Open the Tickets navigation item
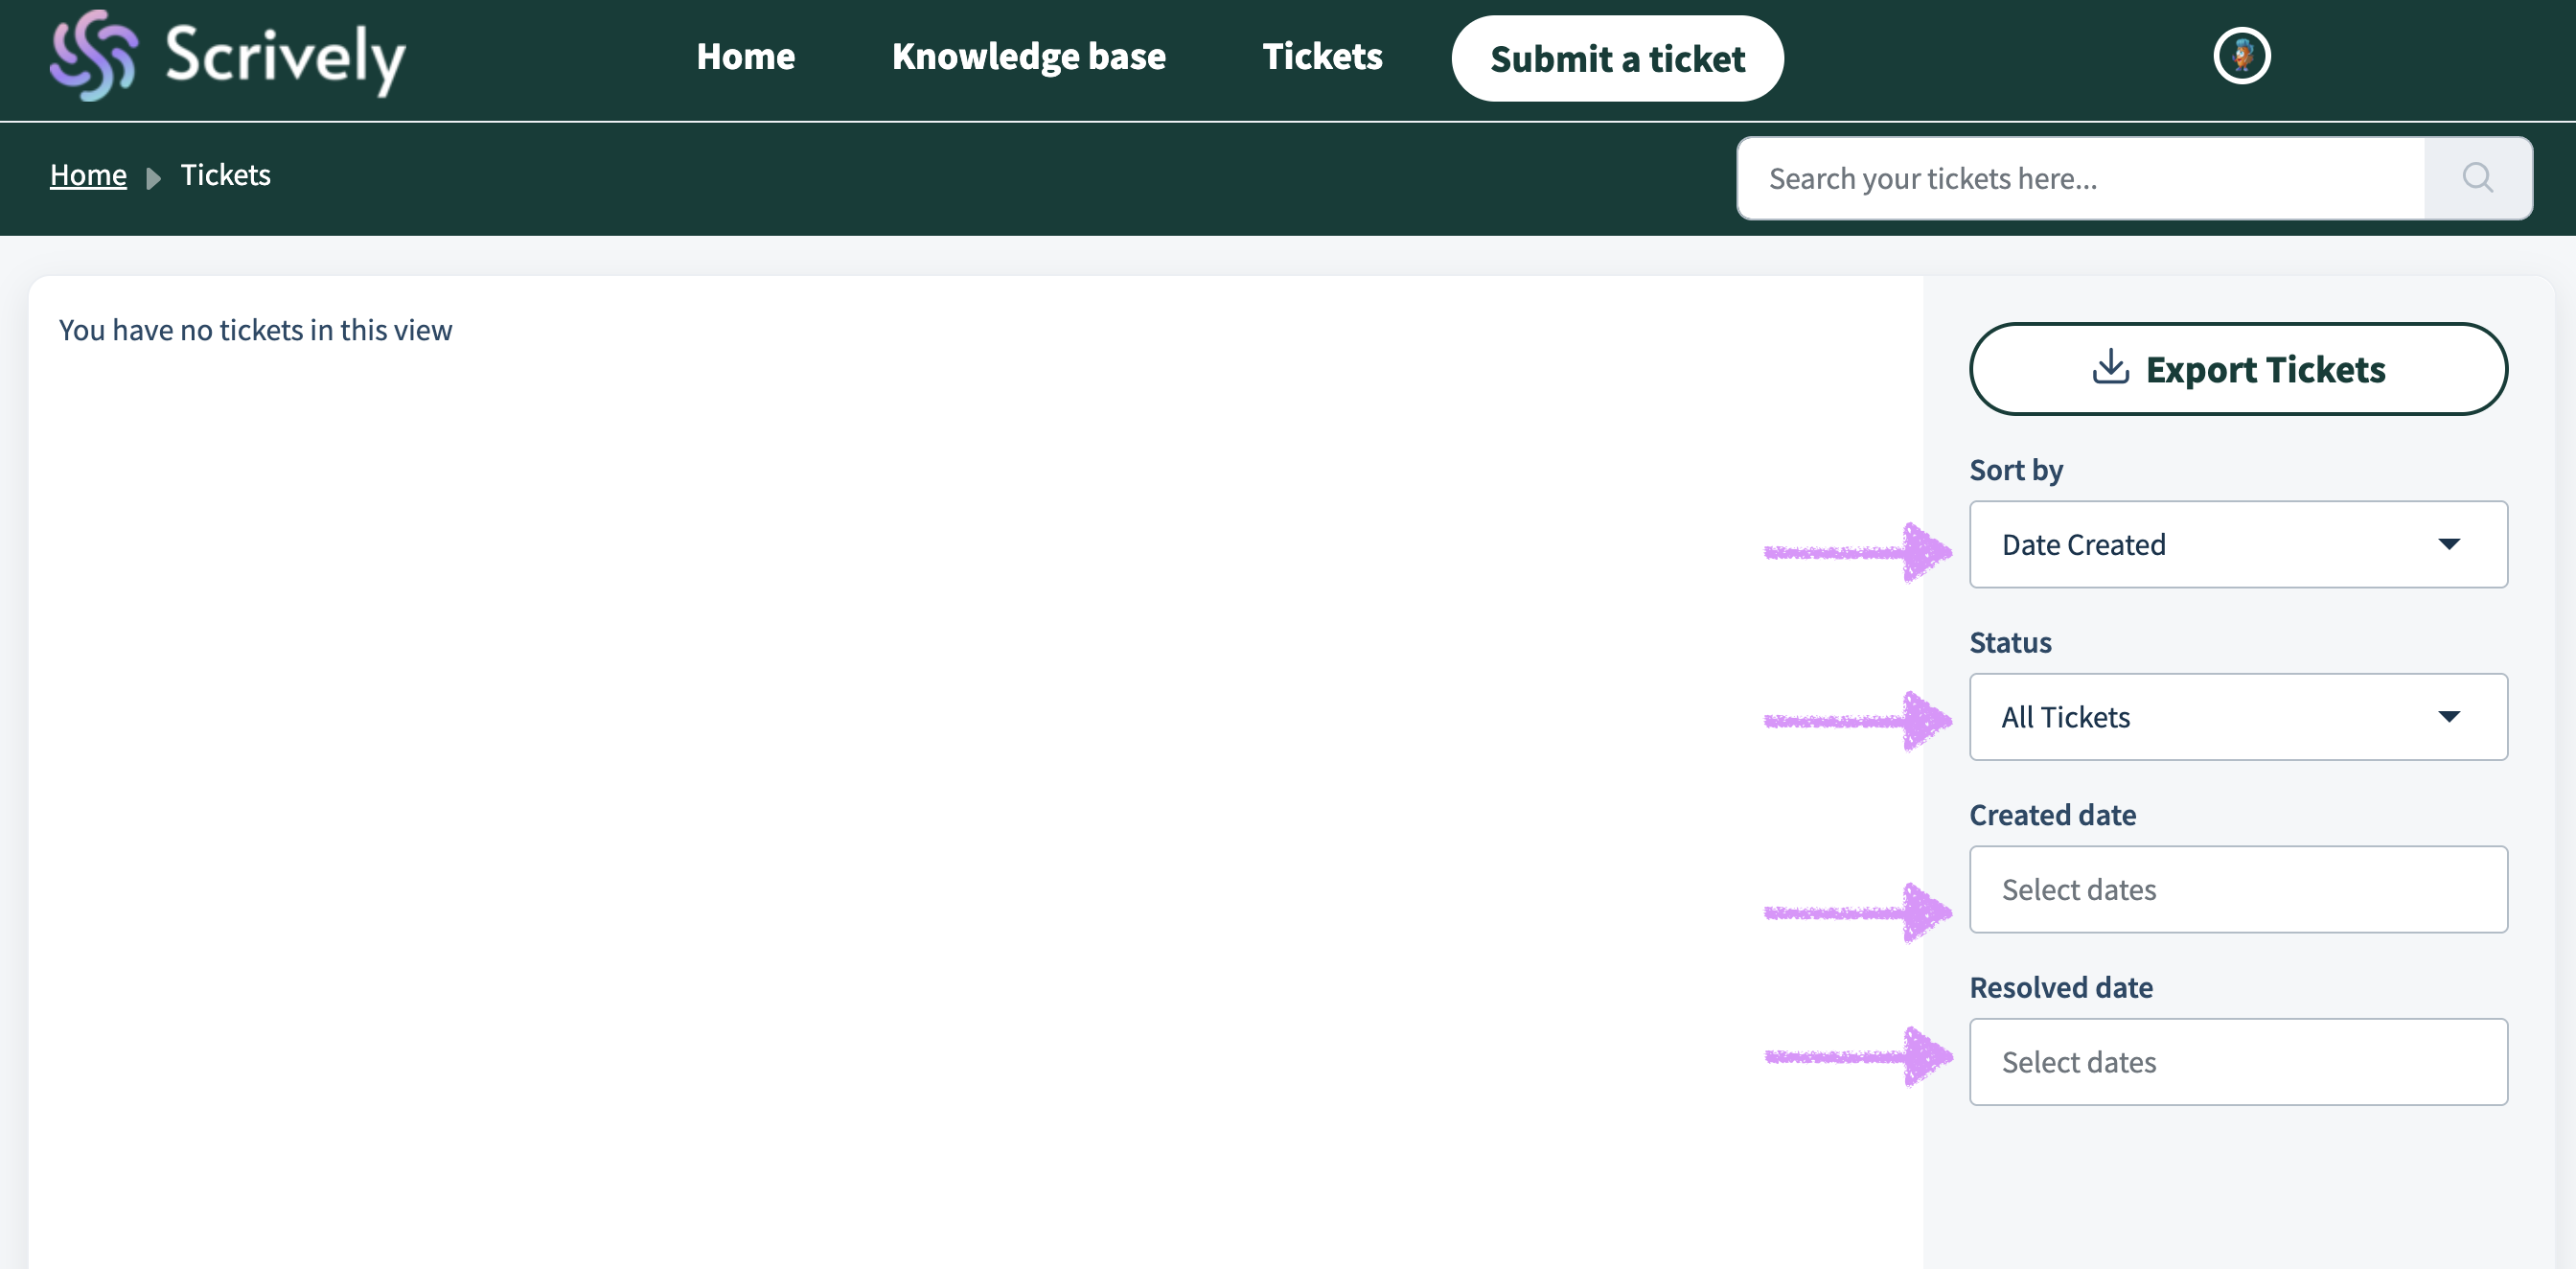 (x=1321, y=57)
